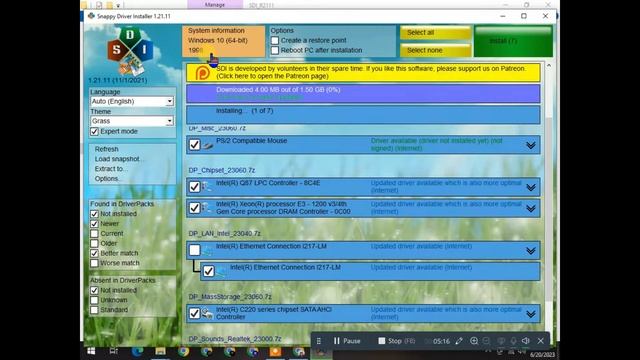
Task: Open the Windows Start menu
Action: (x=91, y=351)
